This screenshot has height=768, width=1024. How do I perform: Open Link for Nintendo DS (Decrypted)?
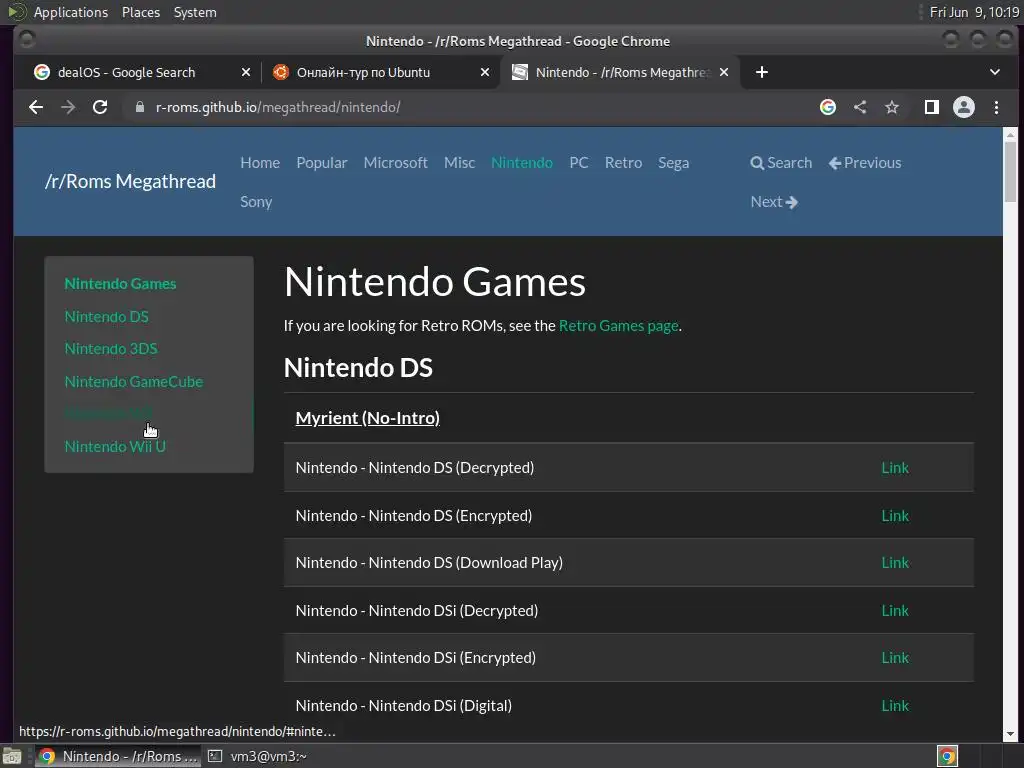click(x=895, y=468)
